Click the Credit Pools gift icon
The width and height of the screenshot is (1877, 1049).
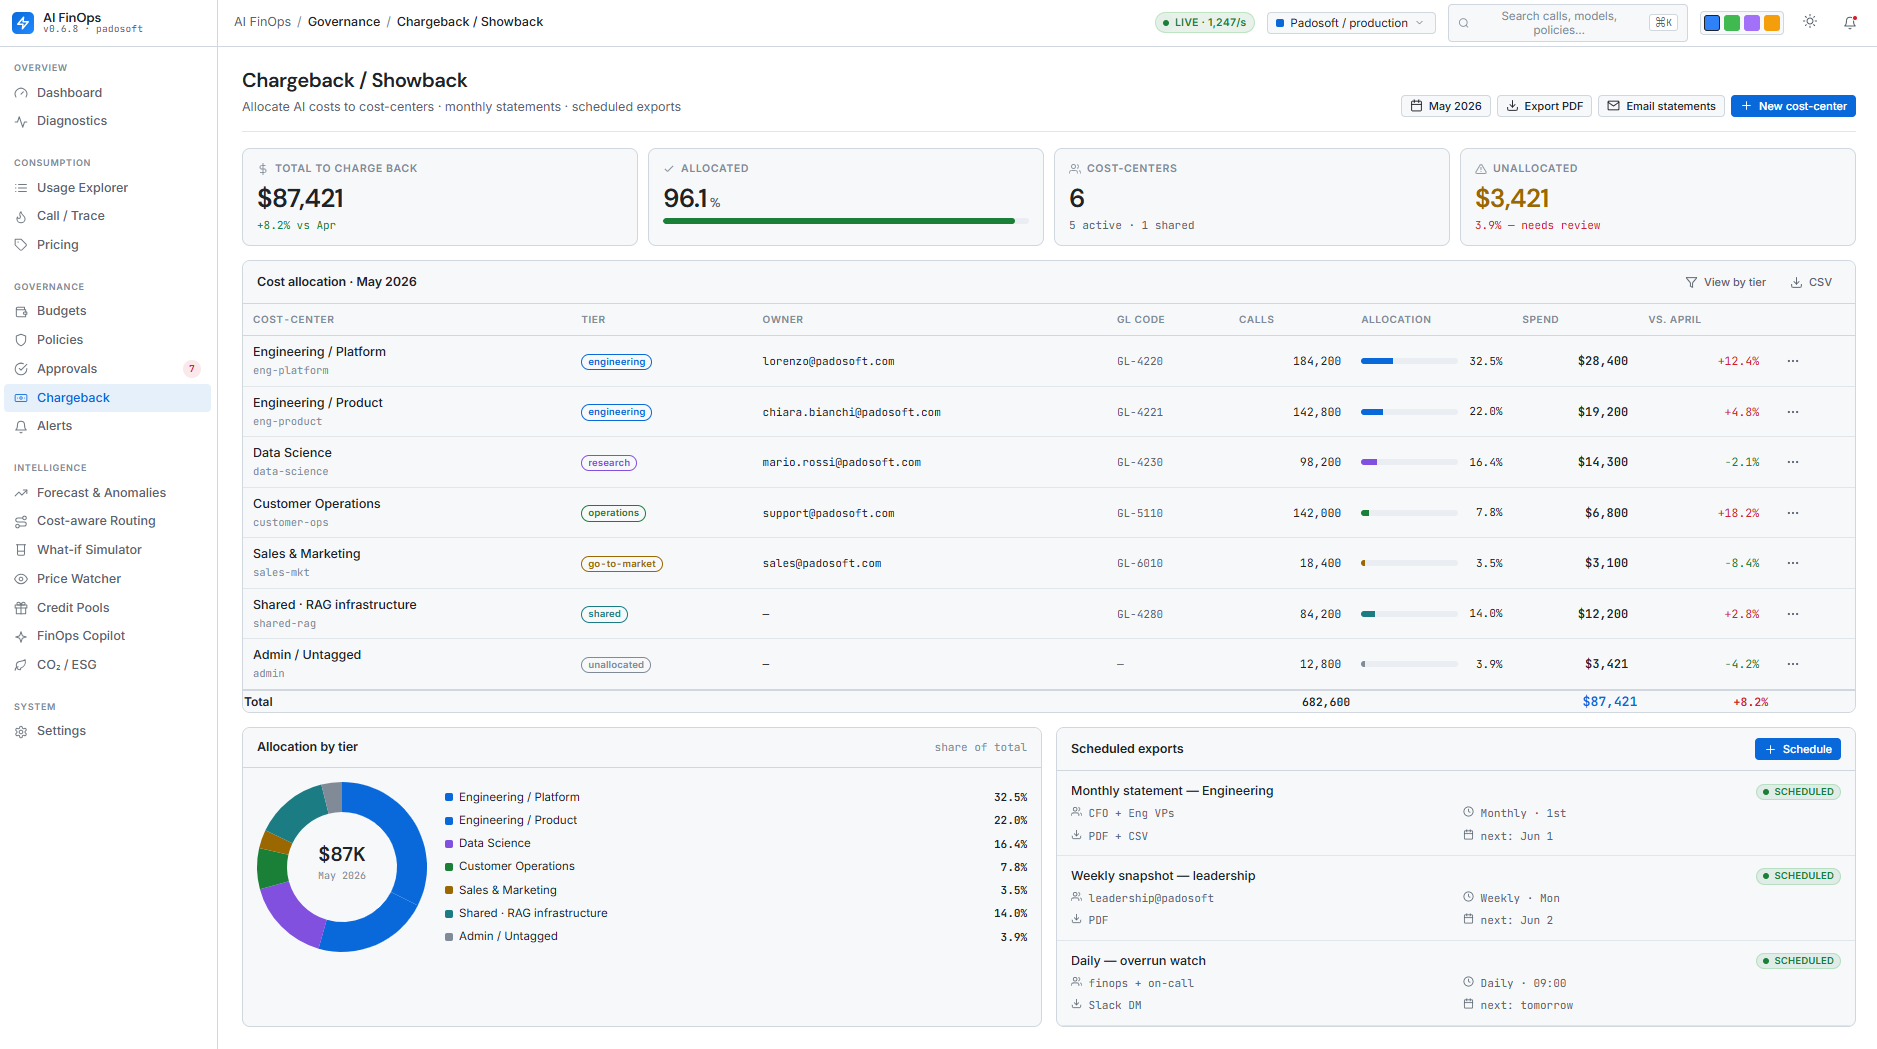tap(21, 608)
